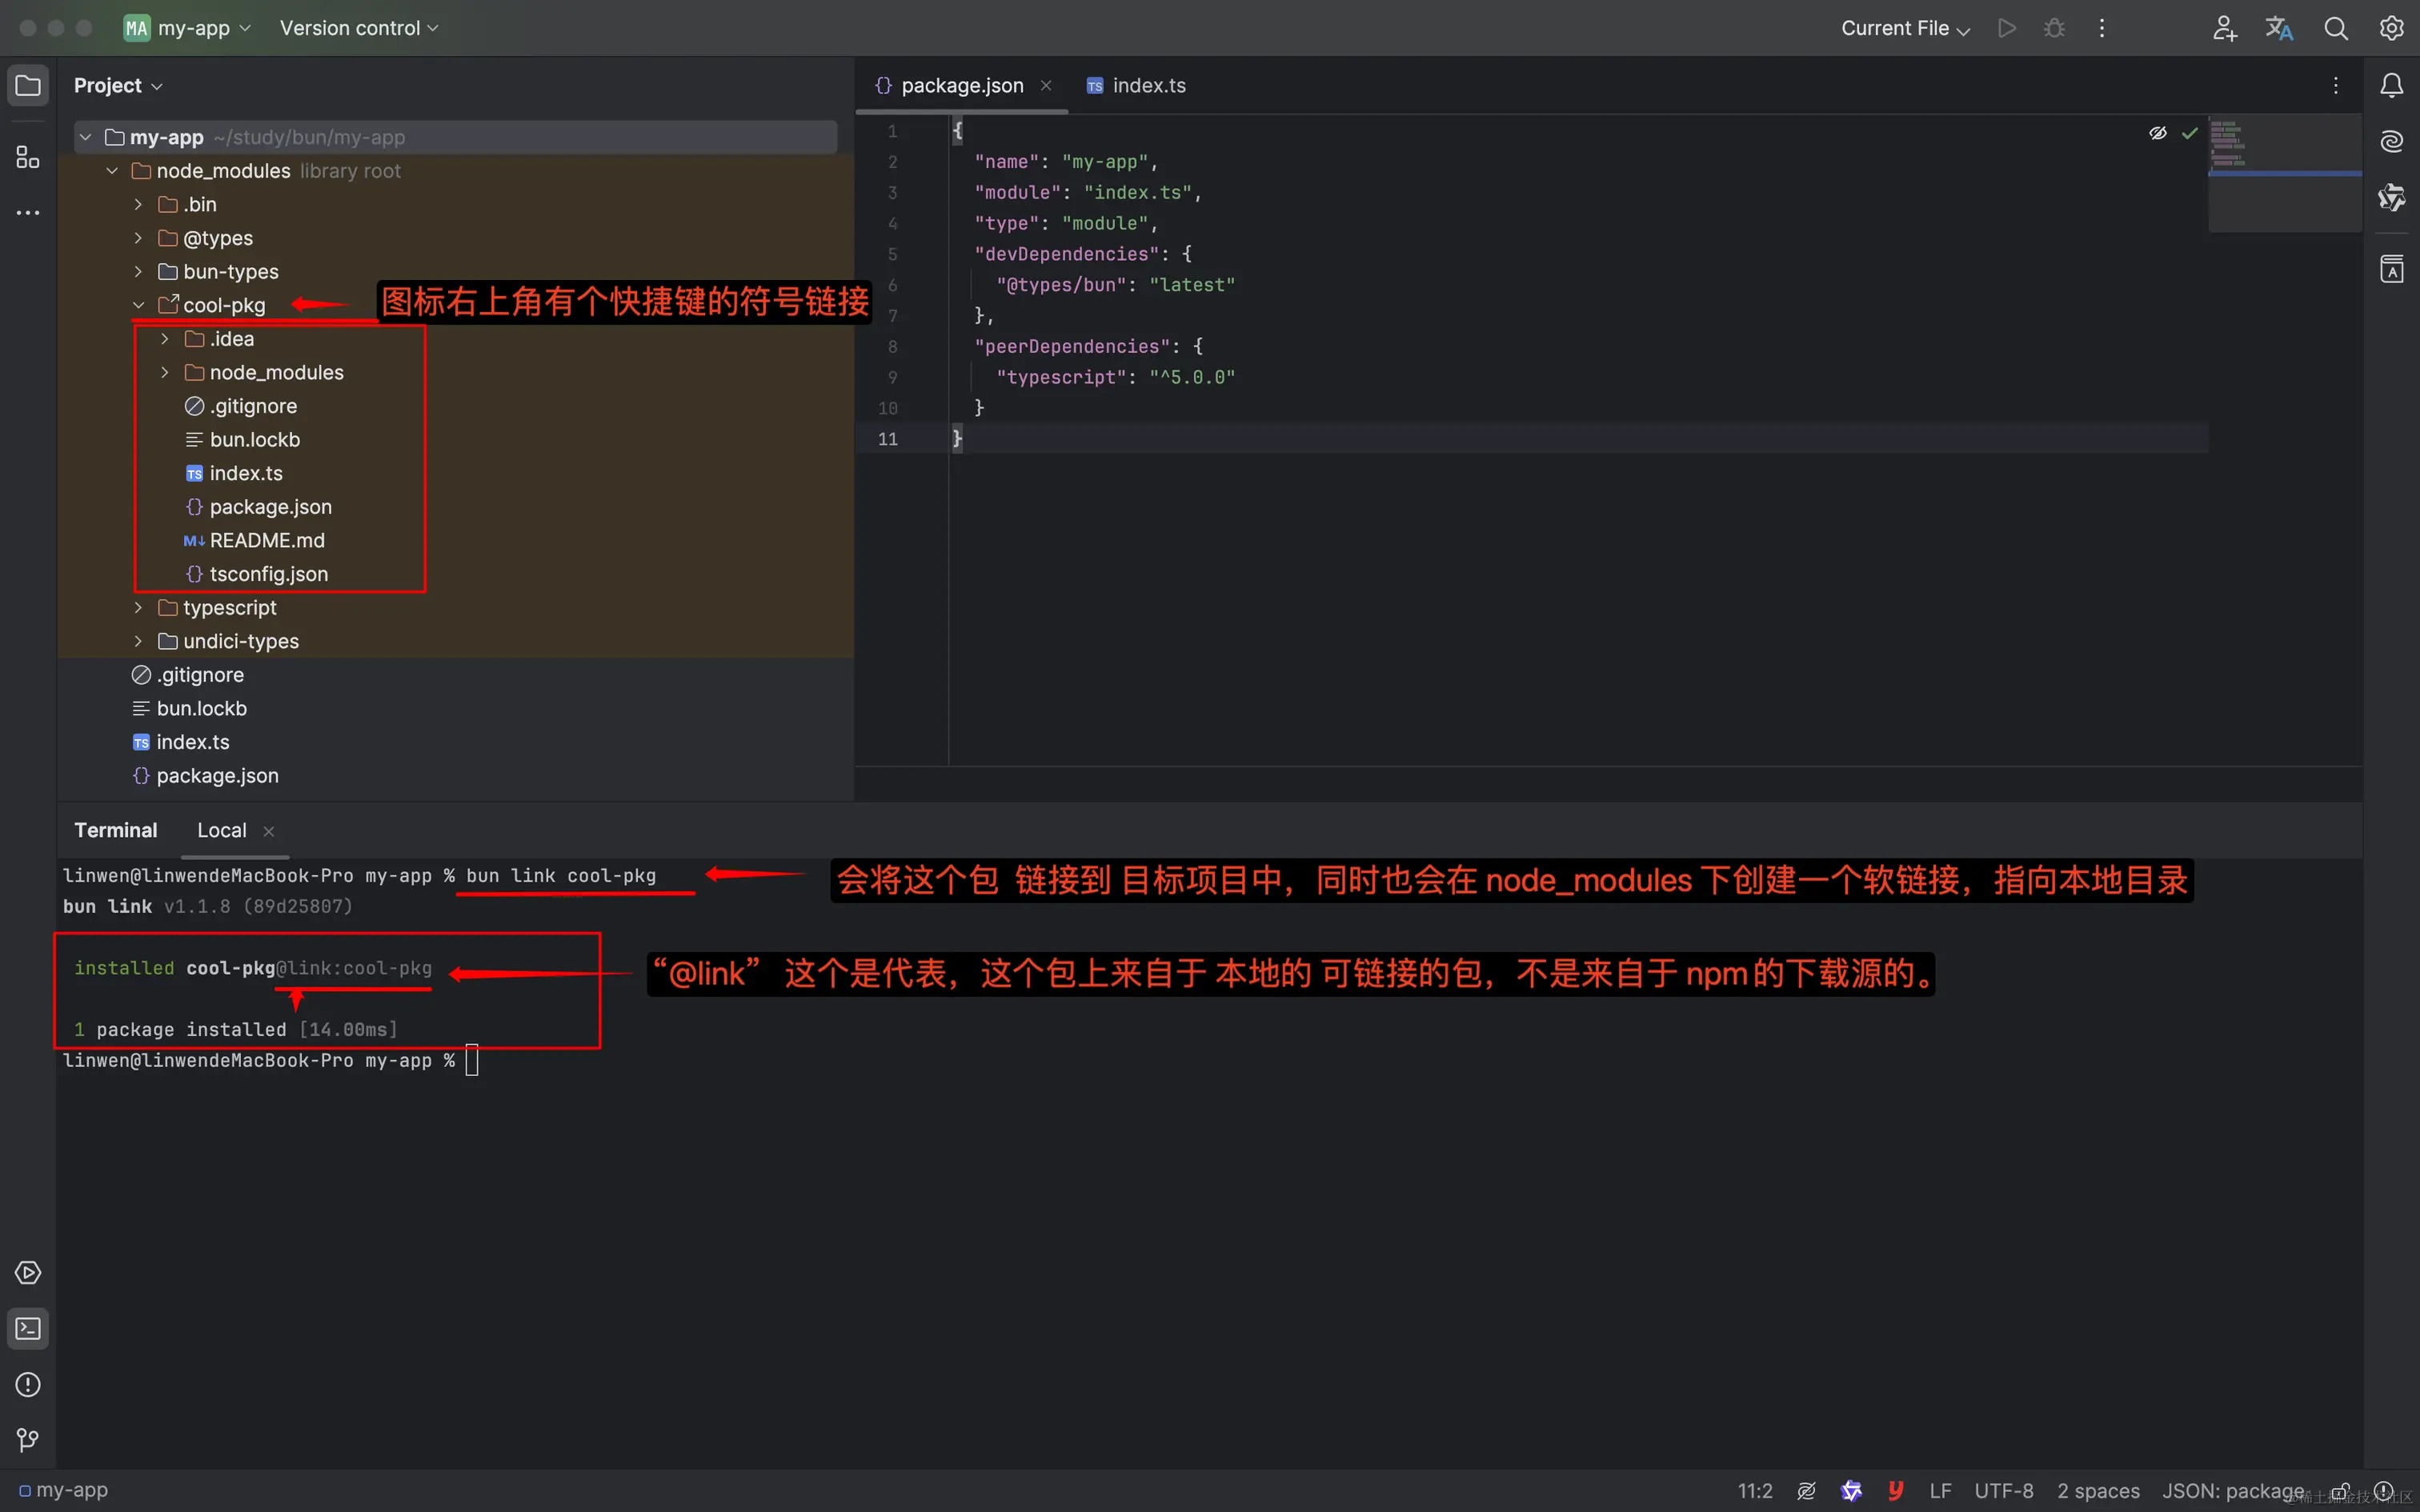
Task: Click JSON: package schema widget
Action: point(2233,1490)
